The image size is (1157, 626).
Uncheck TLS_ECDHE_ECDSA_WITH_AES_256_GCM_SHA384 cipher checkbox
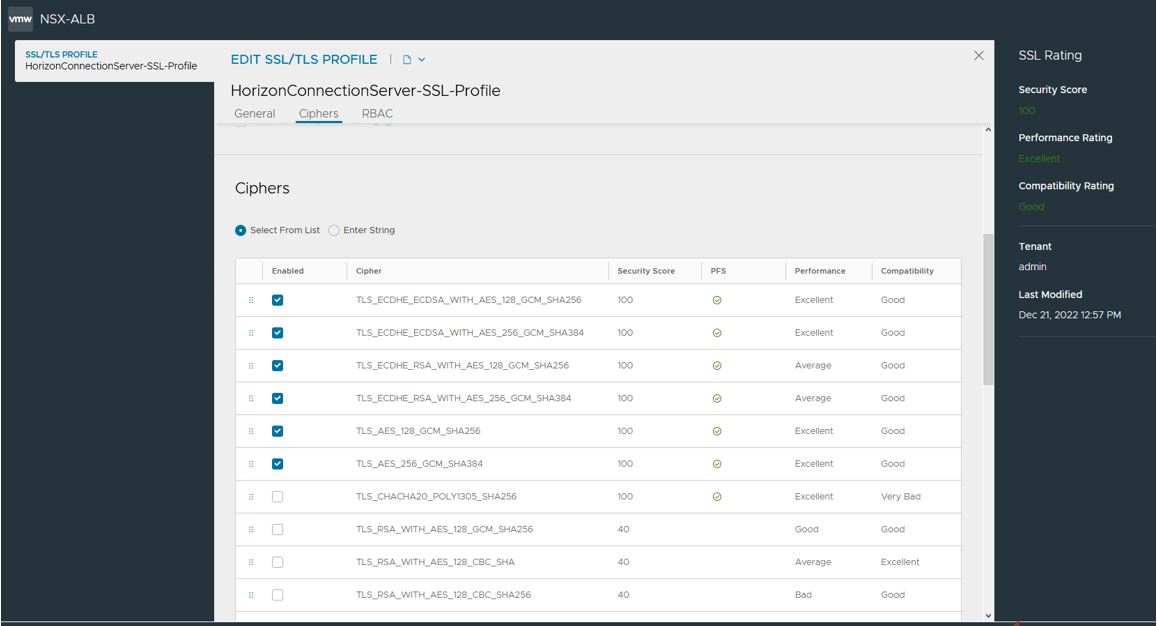tap(277, 333)
